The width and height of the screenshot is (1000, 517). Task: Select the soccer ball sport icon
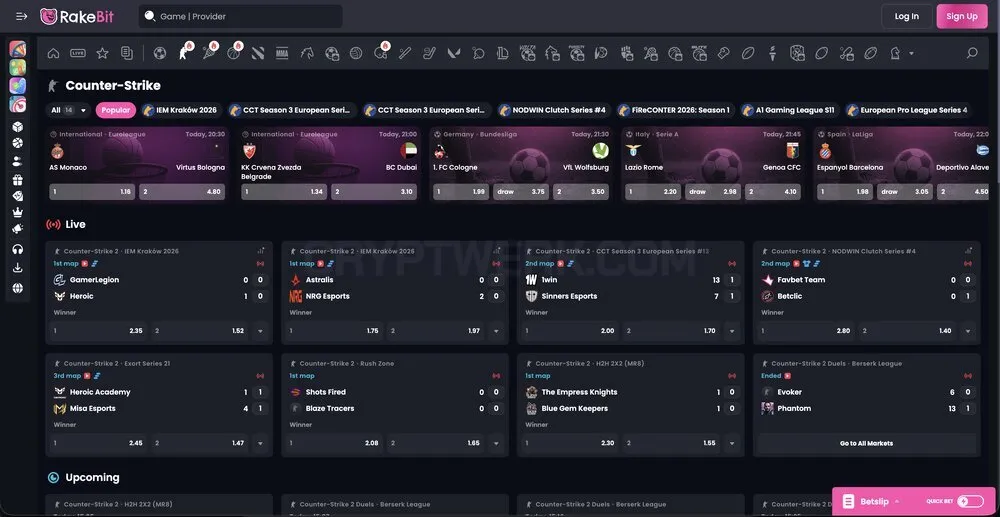pos(160,54)
